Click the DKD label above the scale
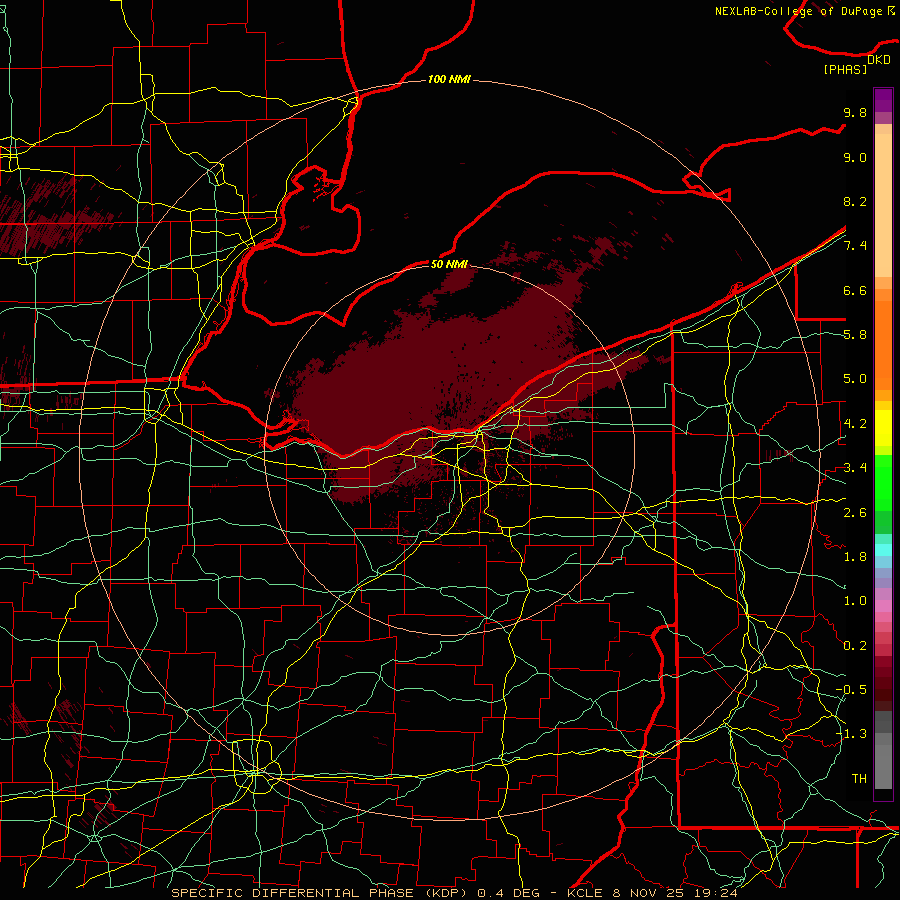This screenshot has height=900, width=900. (x=879, y=60)
